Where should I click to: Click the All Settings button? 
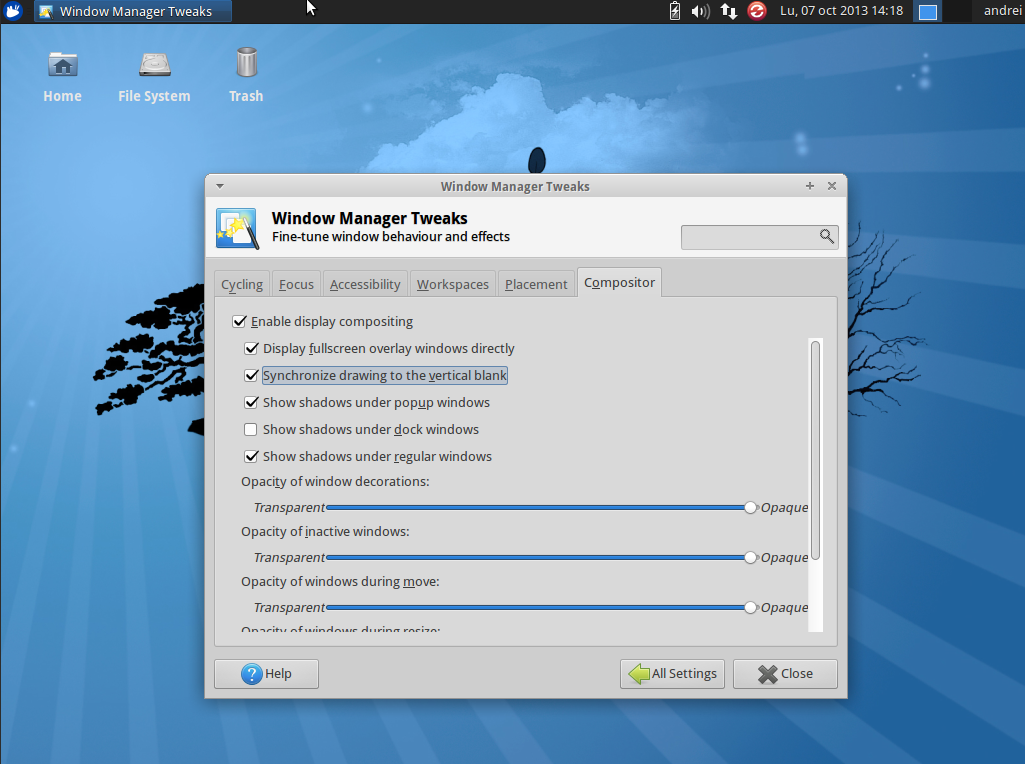pyautogui.click(x=672, y=673)
